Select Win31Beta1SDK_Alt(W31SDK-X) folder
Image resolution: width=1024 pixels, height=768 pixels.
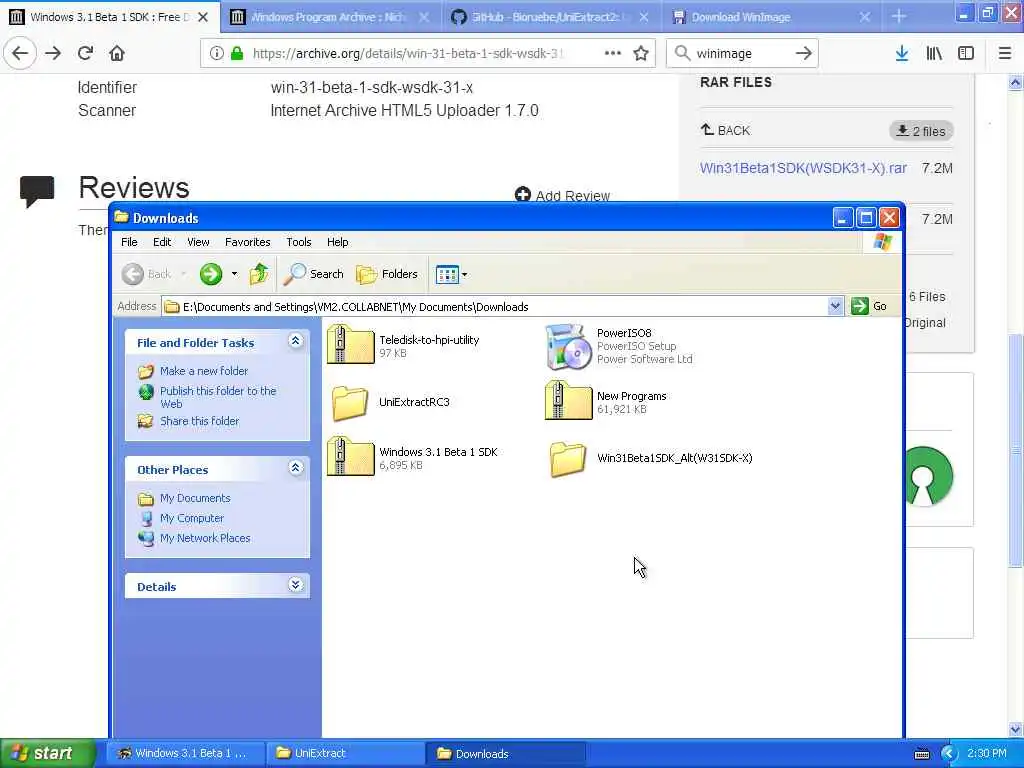pyautogui.click(x=650, y=458)
